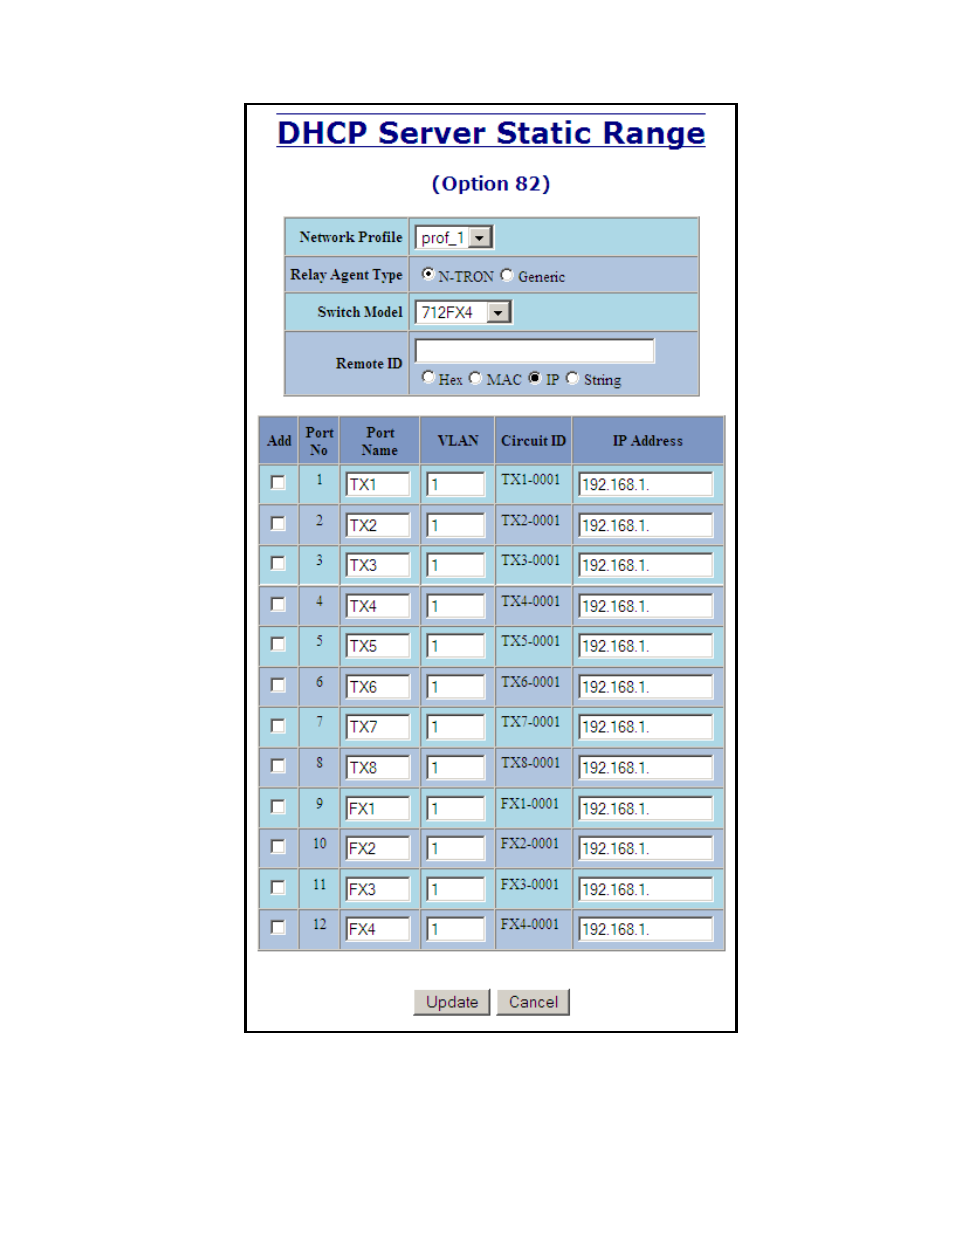
Task: Click the VLAN field for port 12
Action: pyautogui.click(x=456, y=929)
